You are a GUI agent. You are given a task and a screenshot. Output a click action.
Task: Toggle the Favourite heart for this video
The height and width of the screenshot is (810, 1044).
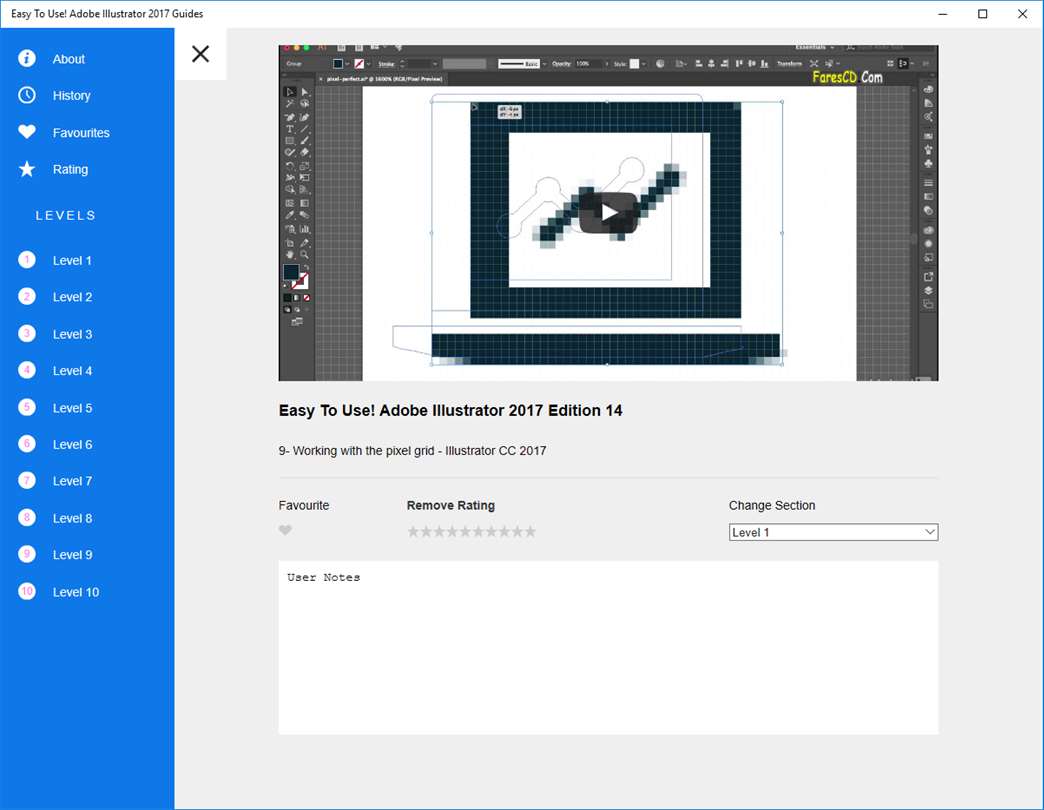point(285,530)
